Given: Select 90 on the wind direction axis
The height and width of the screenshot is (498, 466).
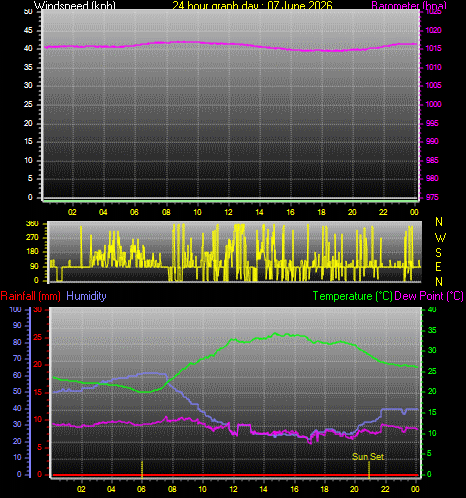Looking at the screenshot, I should click(34, 266).
